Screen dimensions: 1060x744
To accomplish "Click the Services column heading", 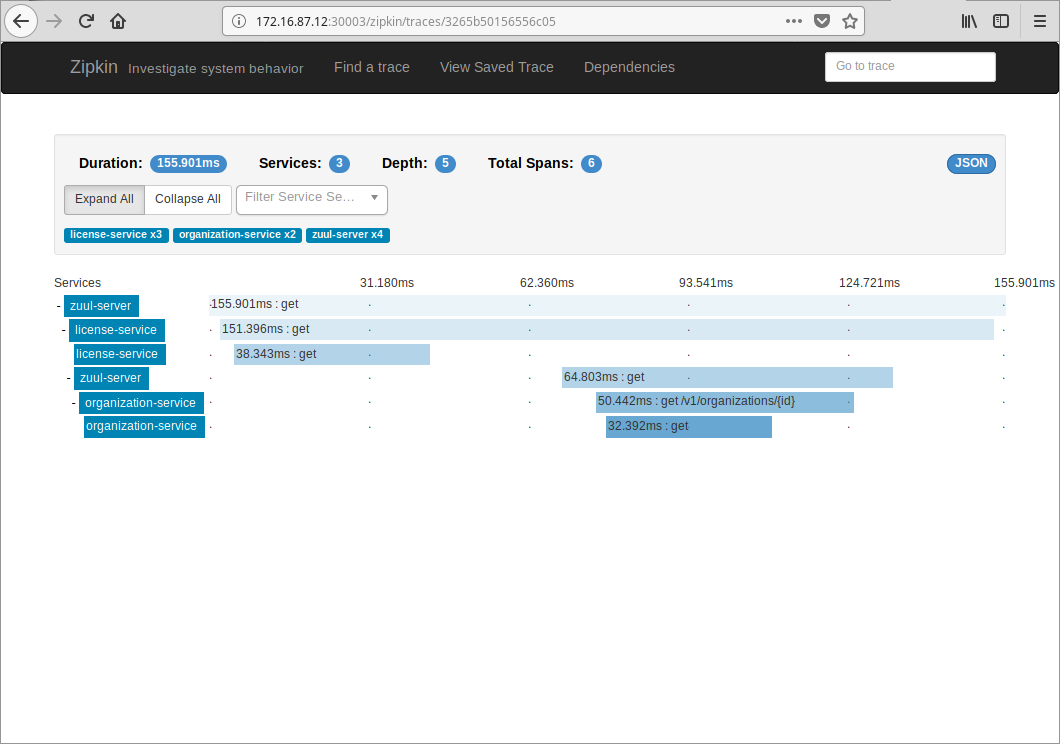I will [x=78, y=283].
